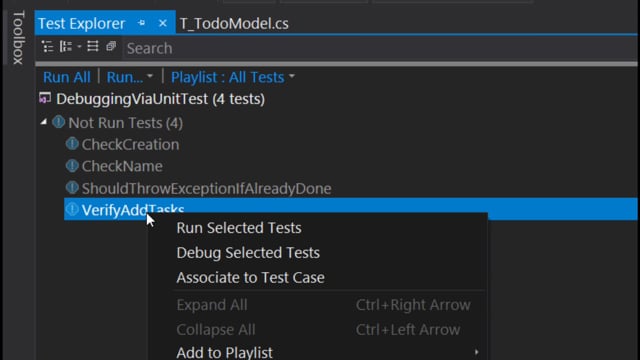This screenshot has width=640, height=360.
Task: Choose Run Selected Tests from context menu
Action: pos(239,228)
